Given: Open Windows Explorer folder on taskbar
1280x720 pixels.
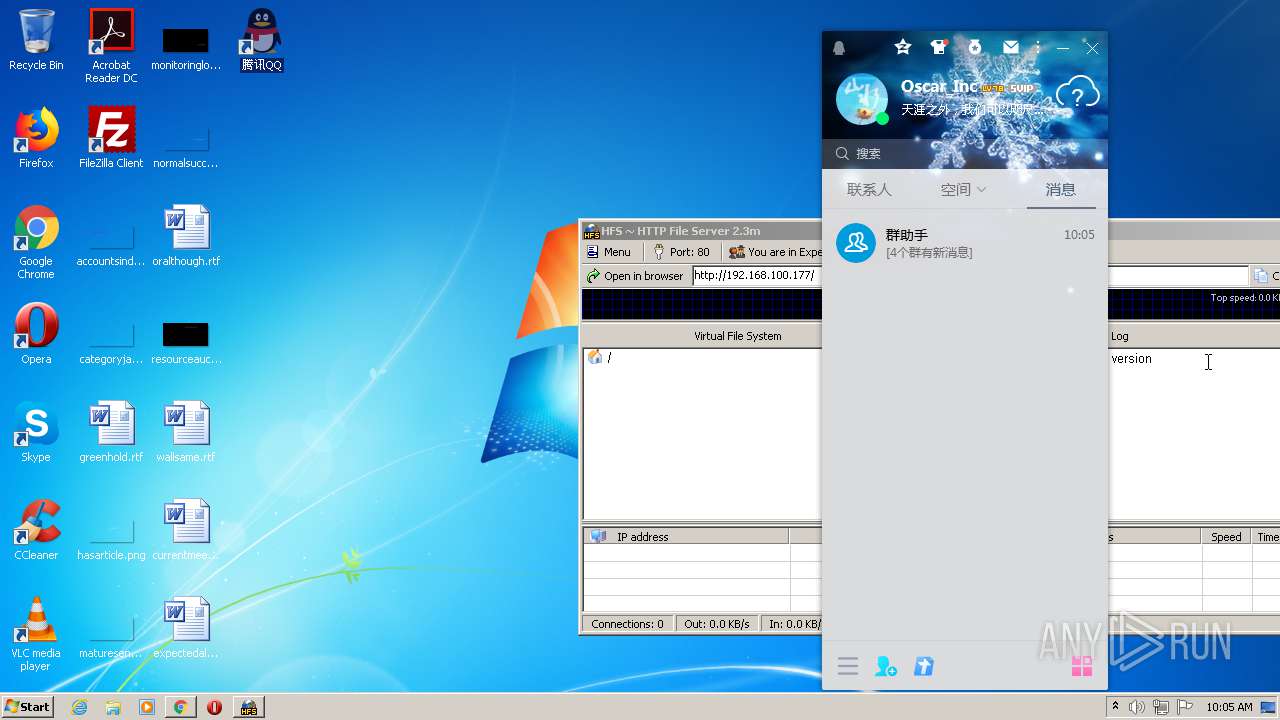Looking at the screenshot, I should pyautogui.click(x=113, y=707).
